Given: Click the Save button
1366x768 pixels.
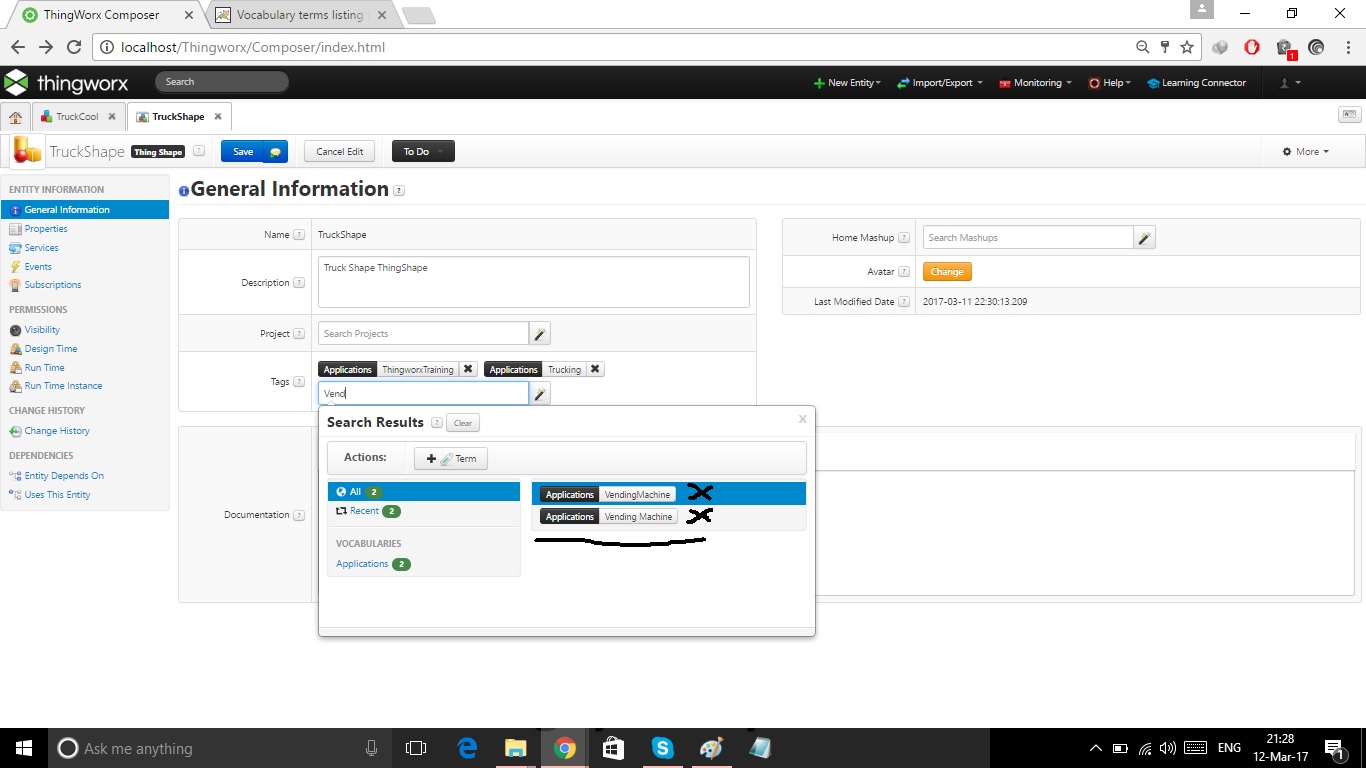Looking at the screenshot, I should [x=243, y=152].
